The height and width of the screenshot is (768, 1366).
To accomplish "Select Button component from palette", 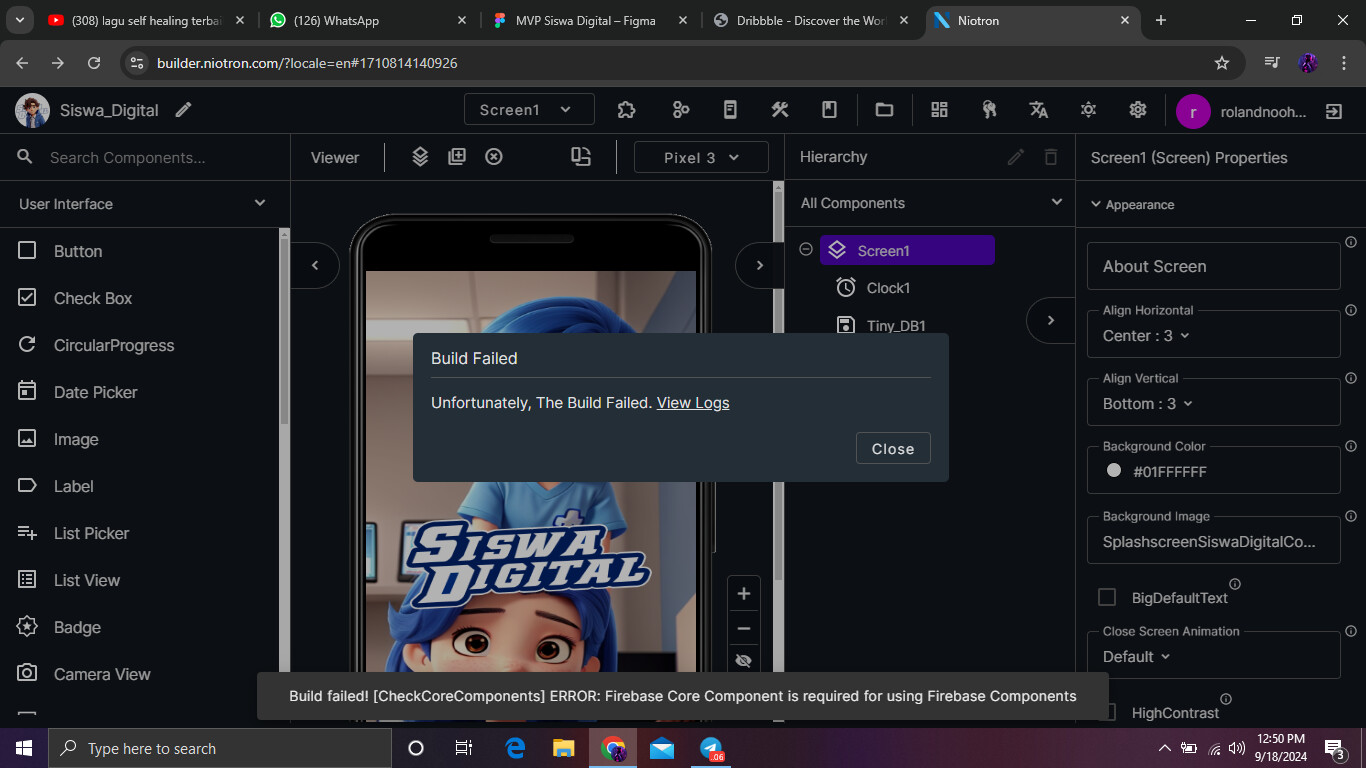I will pos(140,251).
